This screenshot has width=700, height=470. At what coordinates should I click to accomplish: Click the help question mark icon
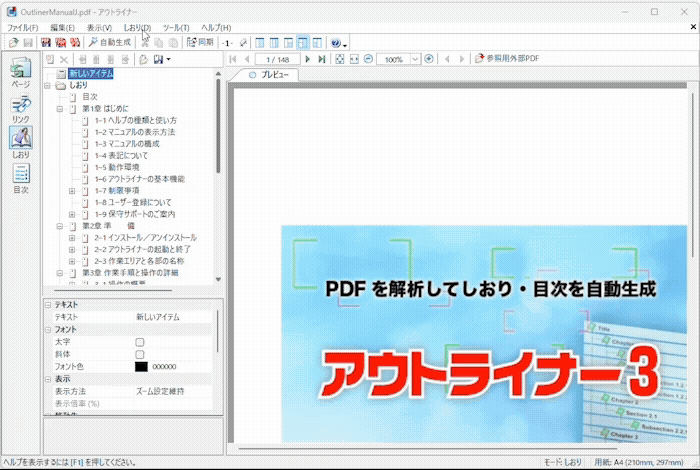coord(334,43)
